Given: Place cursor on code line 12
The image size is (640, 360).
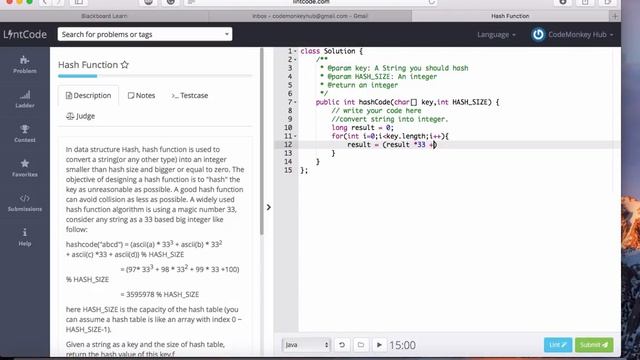Looking at the screenshot, I should click(459, 145).
